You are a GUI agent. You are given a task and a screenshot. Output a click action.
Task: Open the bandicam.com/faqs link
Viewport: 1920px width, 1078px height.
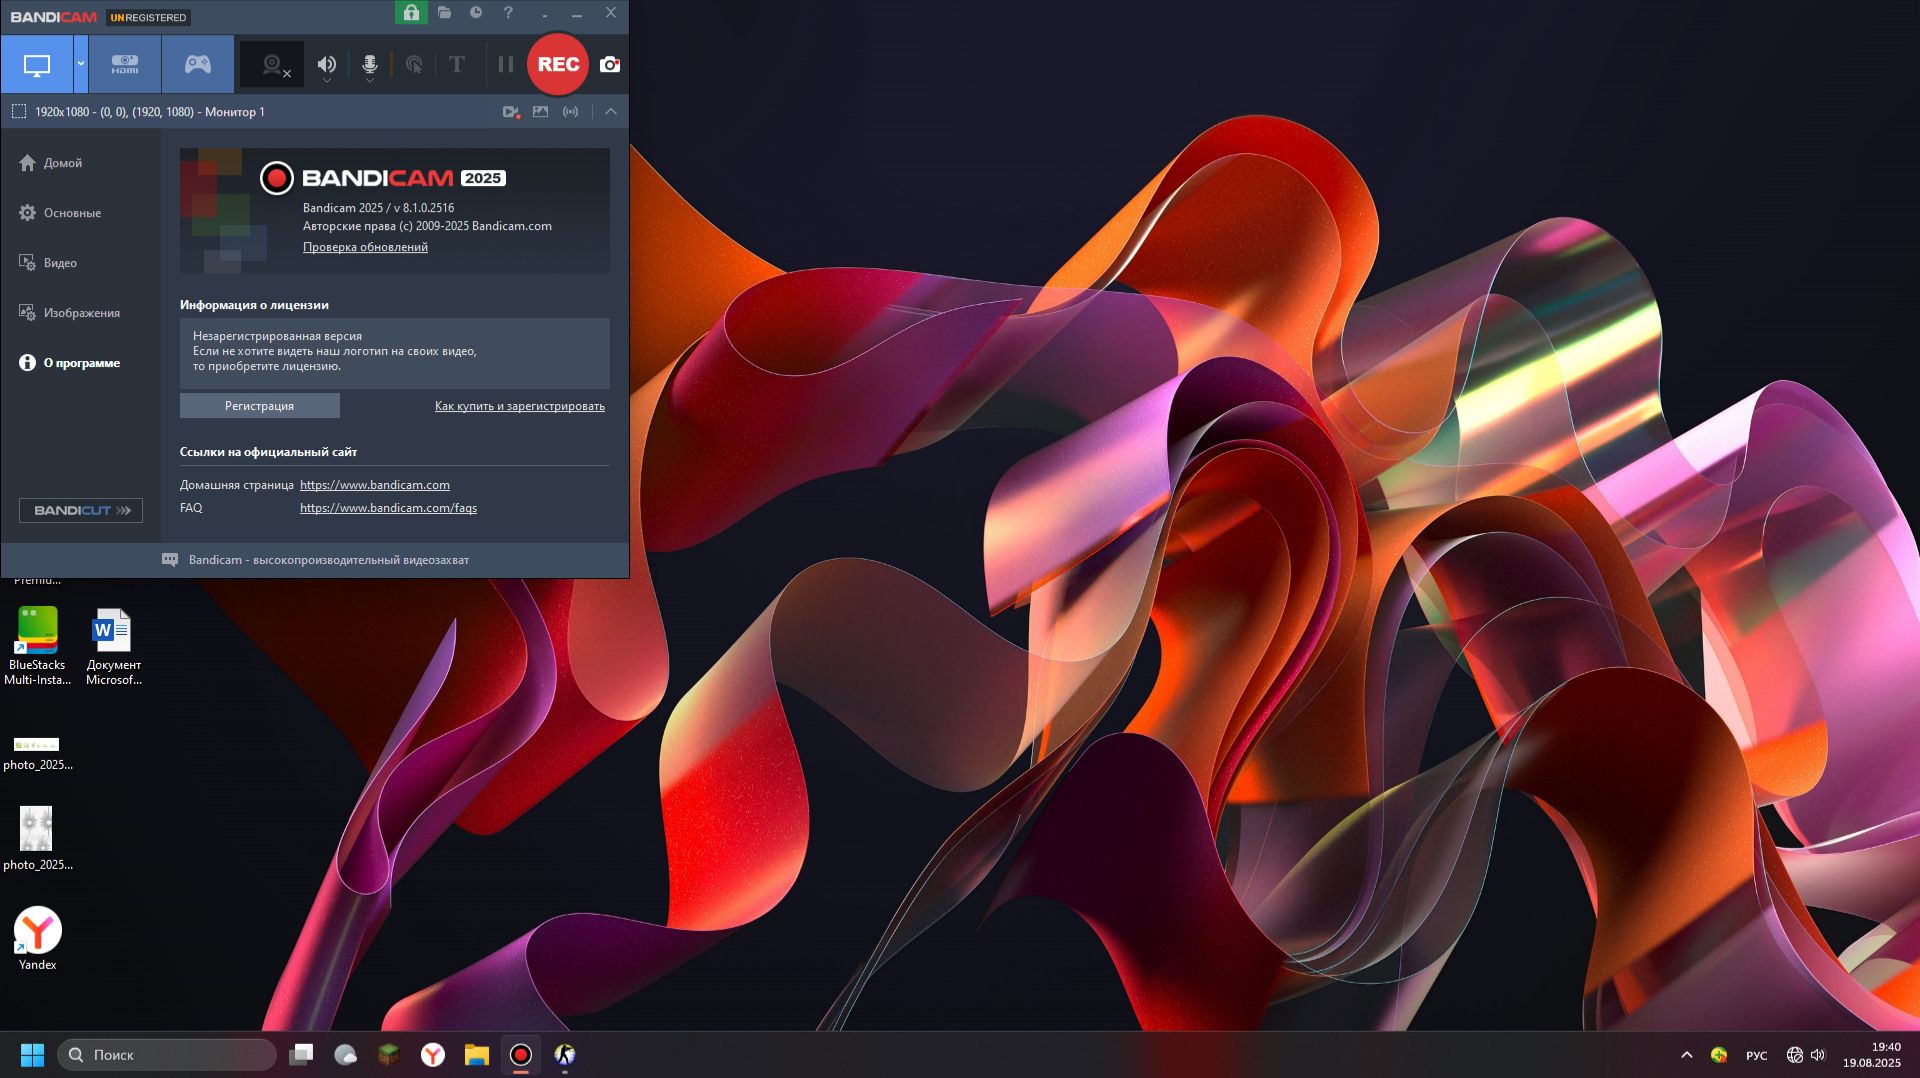(x=388, y=508)
